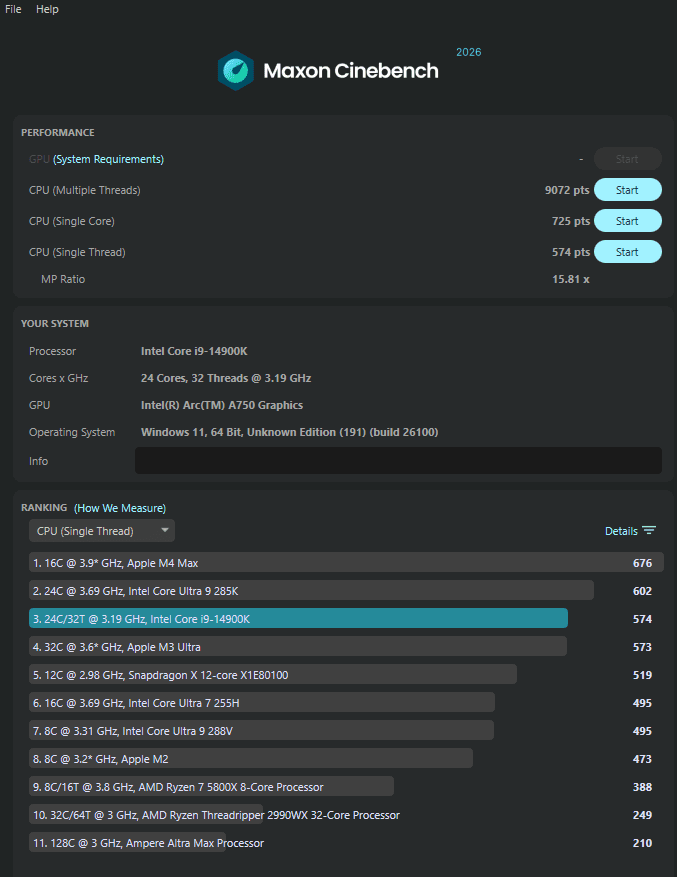Screen dimensions: 677x877
Task: Expand the CPU (Single Thread) ranking dropdown
Action: tap(102, 531)
